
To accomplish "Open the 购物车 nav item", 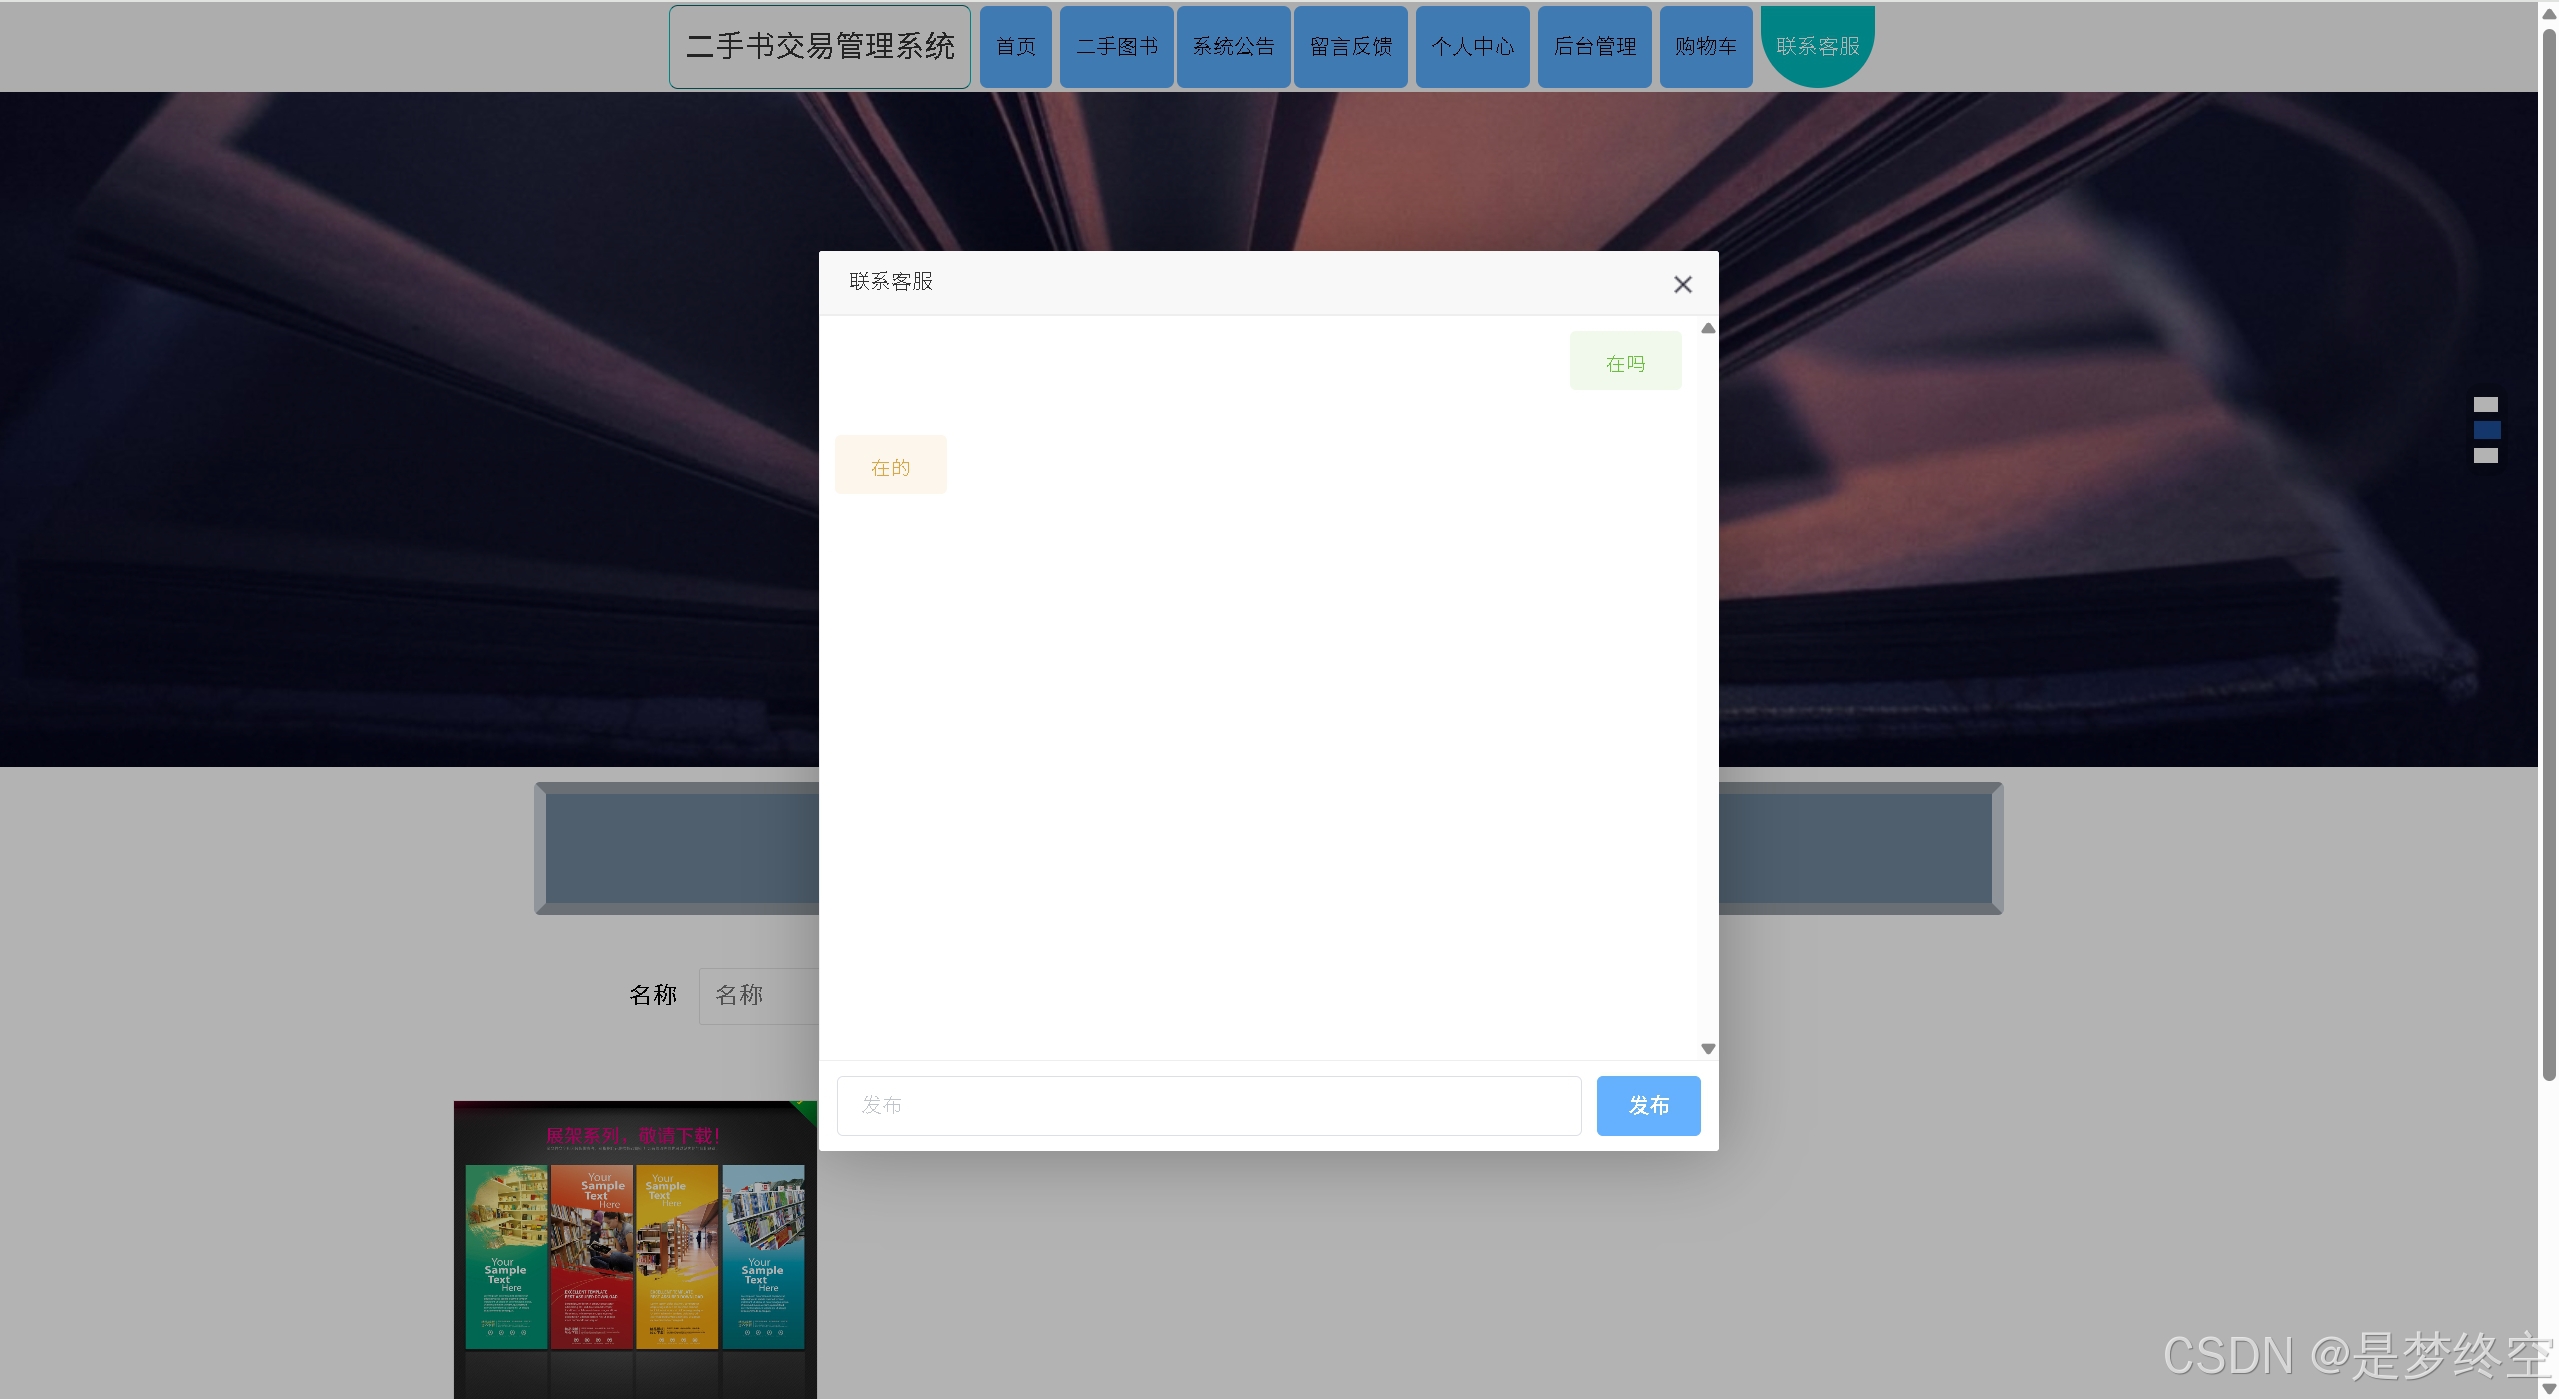I will 1705,46.
